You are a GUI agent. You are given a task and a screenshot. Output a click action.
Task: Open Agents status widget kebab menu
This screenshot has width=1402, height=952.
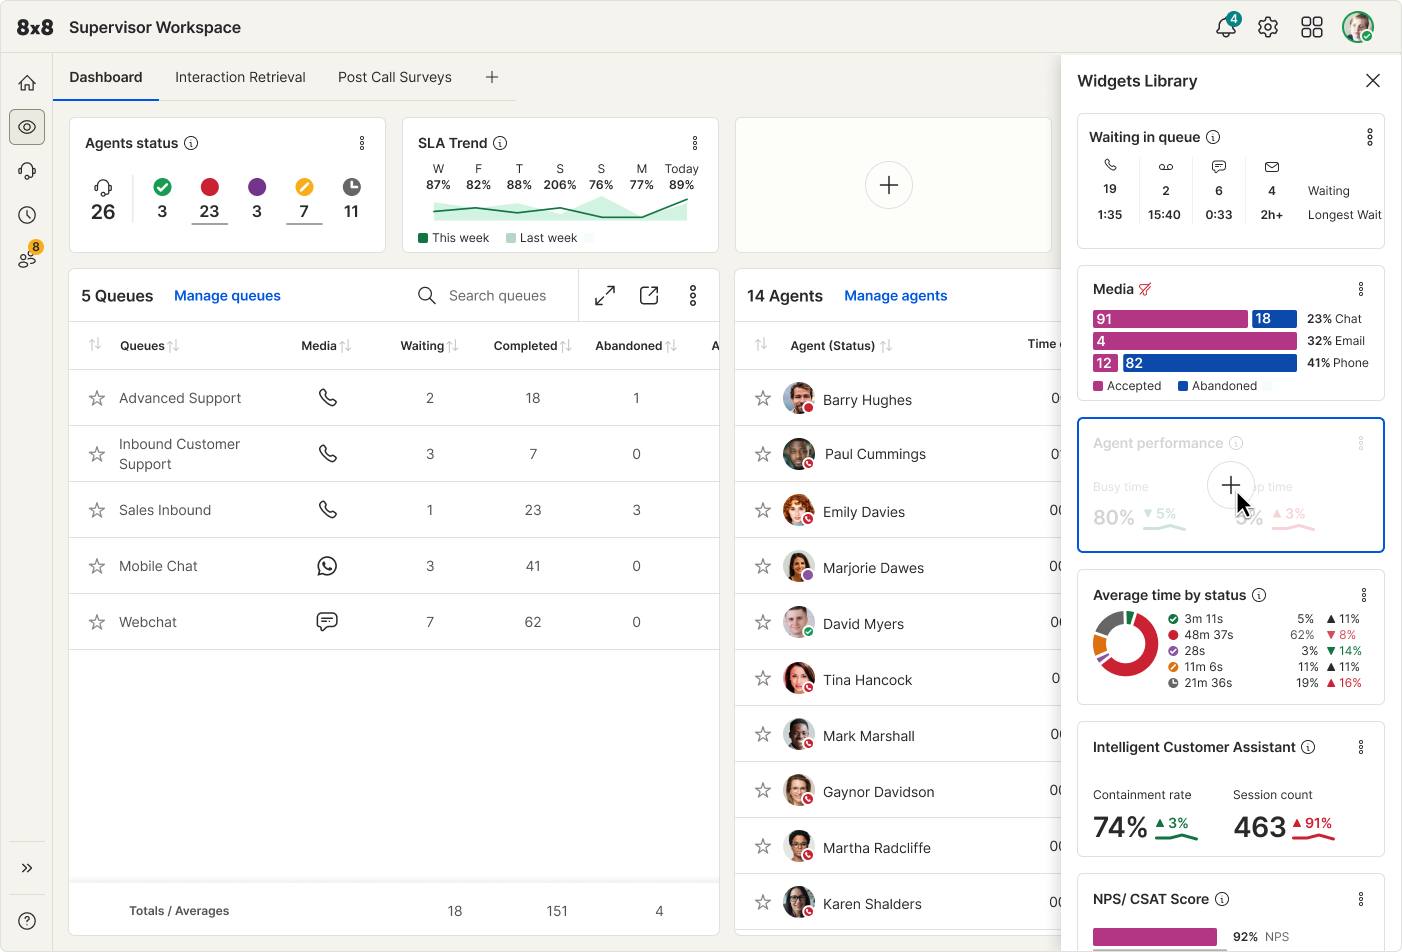pos(362,143)
